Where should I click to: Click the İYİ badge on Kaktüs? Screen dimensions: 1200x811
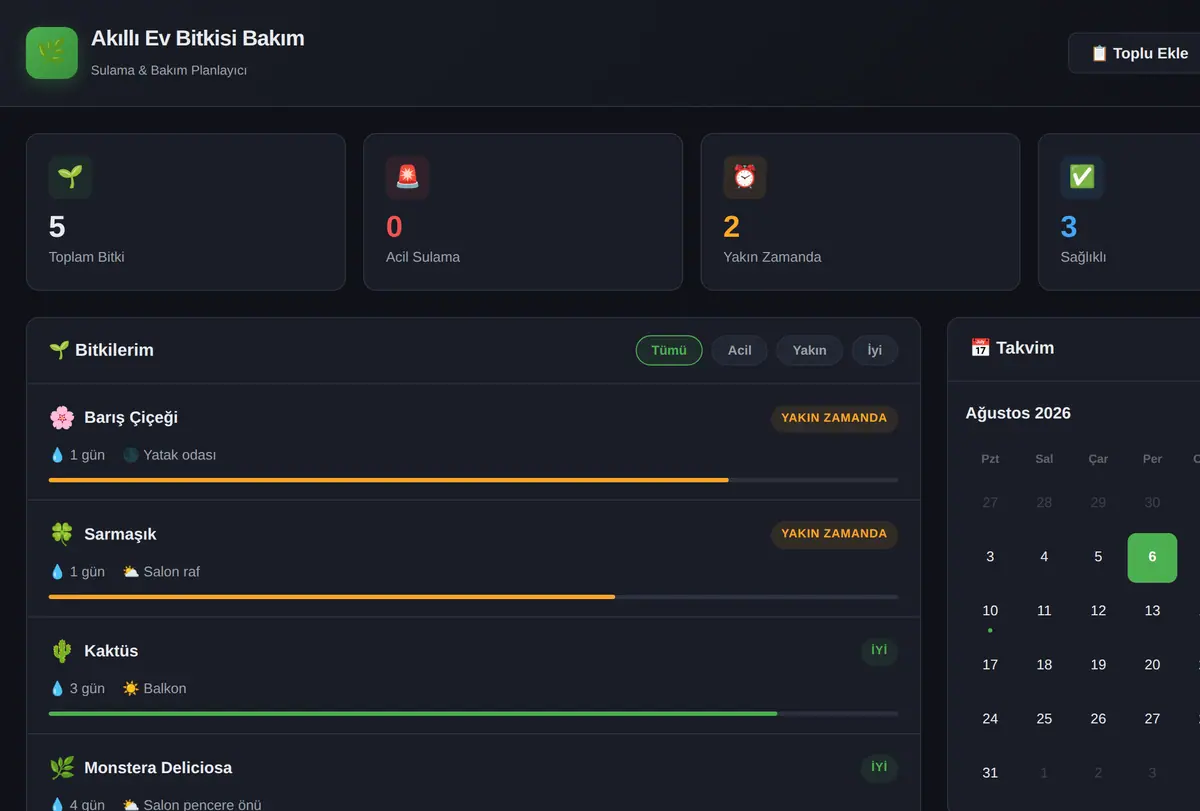tap(879, 651)
